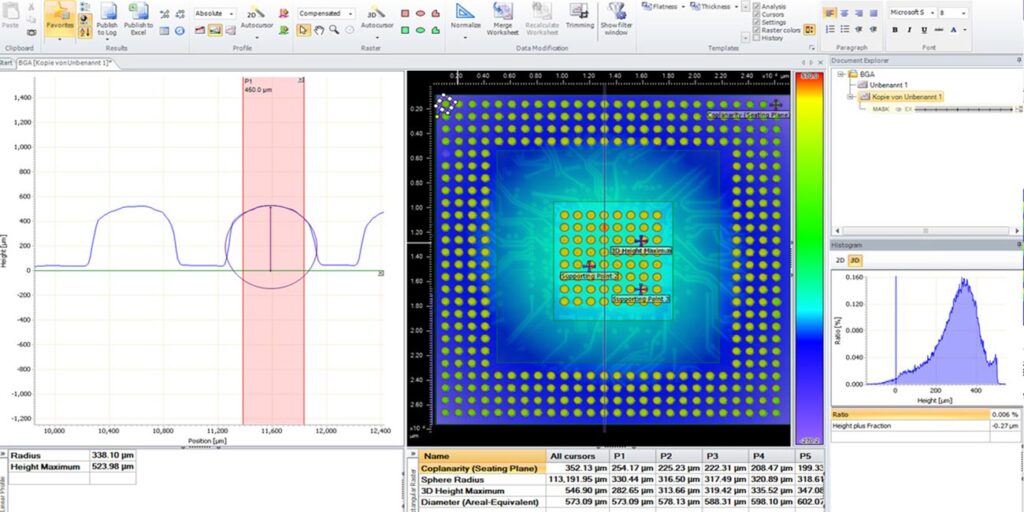Click the Bold formatting button
The height and width of the screenshot is (512, 1024).
pos(896,30)
